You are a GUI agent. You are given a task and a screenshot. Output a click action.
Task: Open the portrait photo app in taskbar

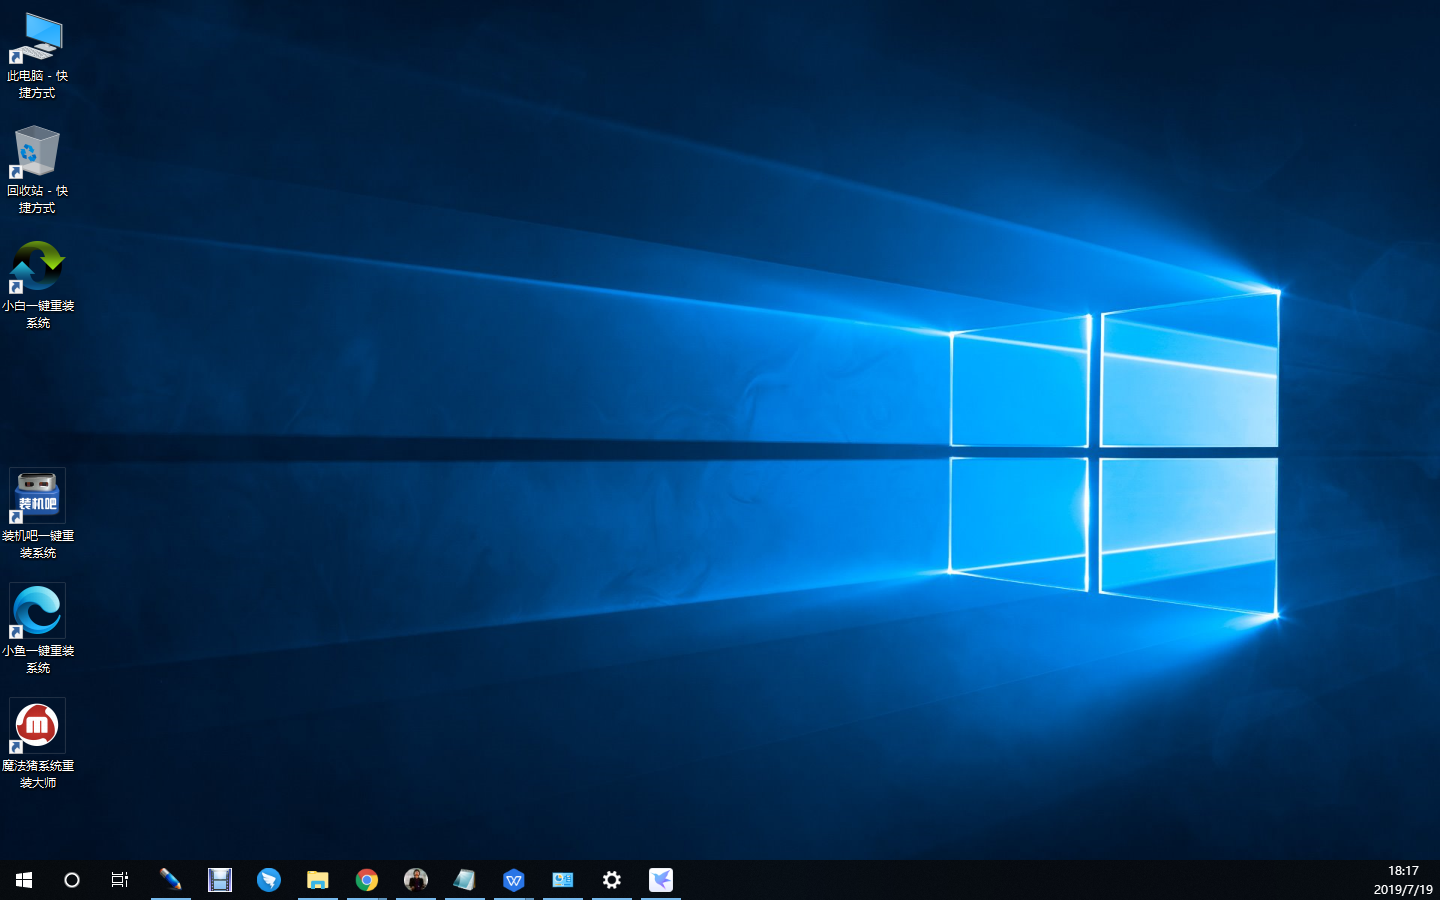pyautogui.click(x=416, y=880)
